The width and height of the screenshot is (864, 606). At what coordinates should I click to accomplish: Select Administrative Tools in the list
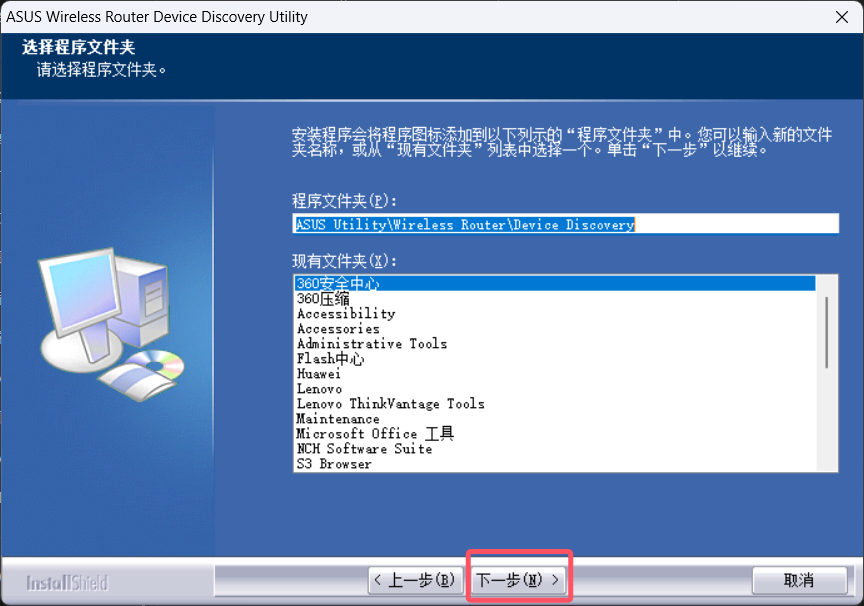372,344
